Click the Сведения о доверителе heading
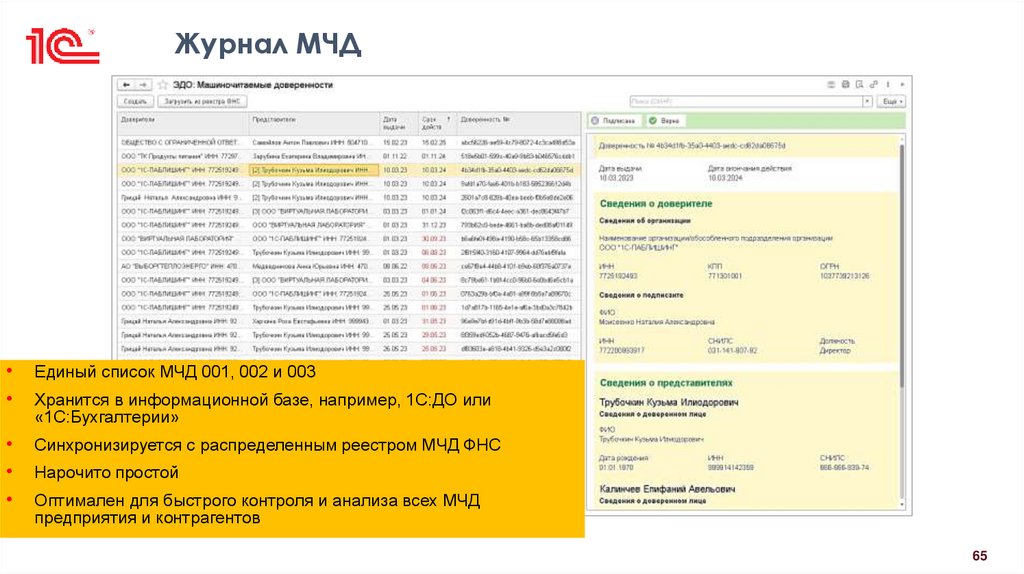The width and height of the screenshot is (1024, 574). coord(656,204)
